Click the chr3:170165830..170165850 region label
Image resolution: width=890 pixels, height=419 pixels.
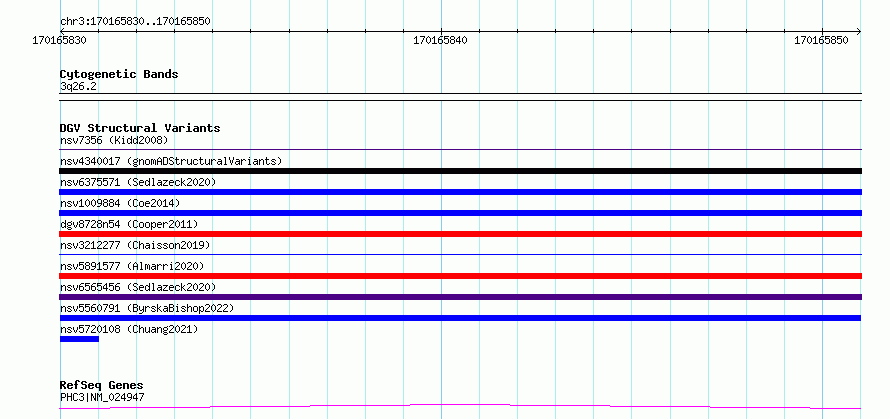(135, 21)
